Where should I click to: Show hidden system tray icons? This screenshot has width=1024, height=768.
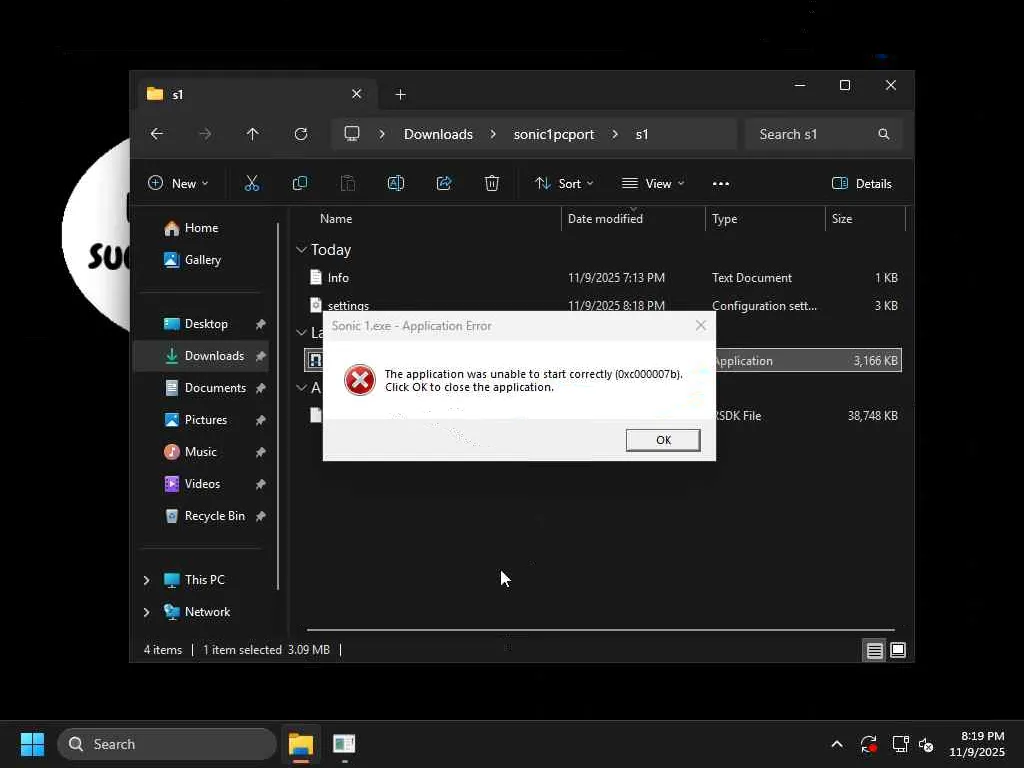pos(837,744)
